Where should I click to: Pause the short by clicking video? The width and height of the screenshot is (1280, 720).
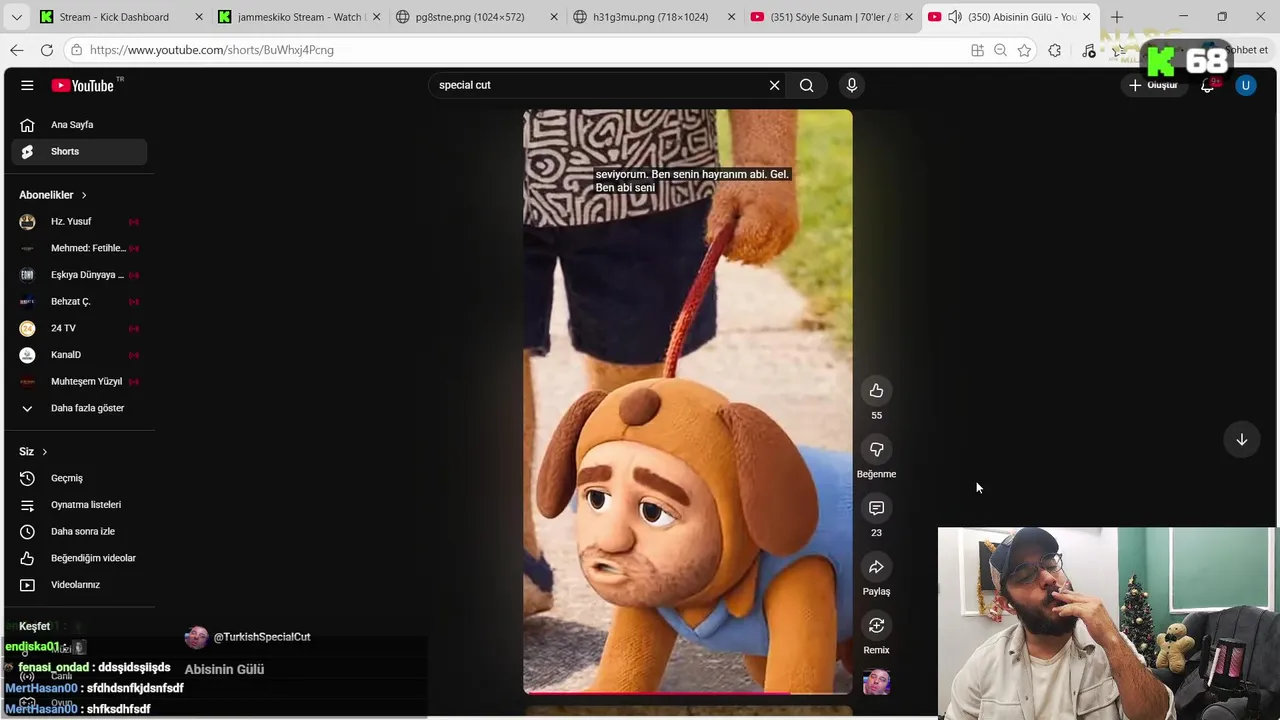pos(688,400)
